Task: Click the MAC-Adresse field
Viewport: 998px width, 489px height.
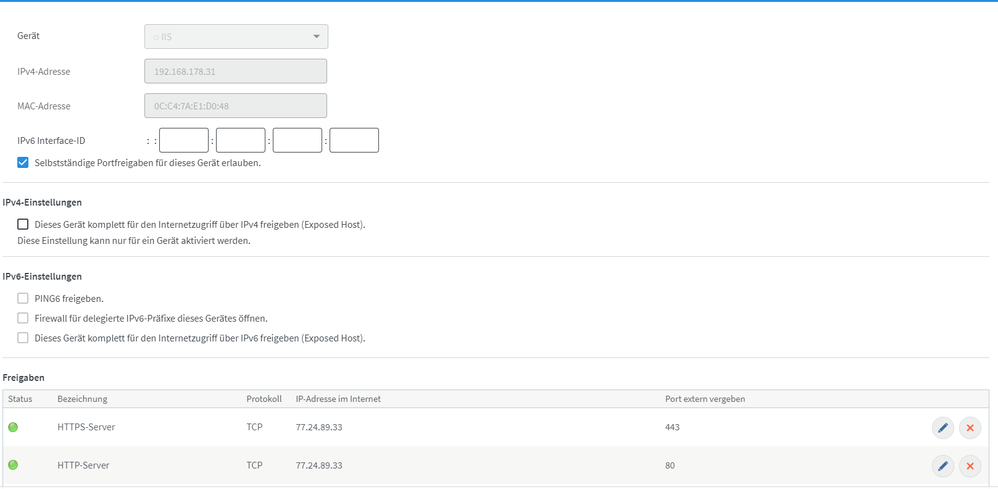Action: 235,106
